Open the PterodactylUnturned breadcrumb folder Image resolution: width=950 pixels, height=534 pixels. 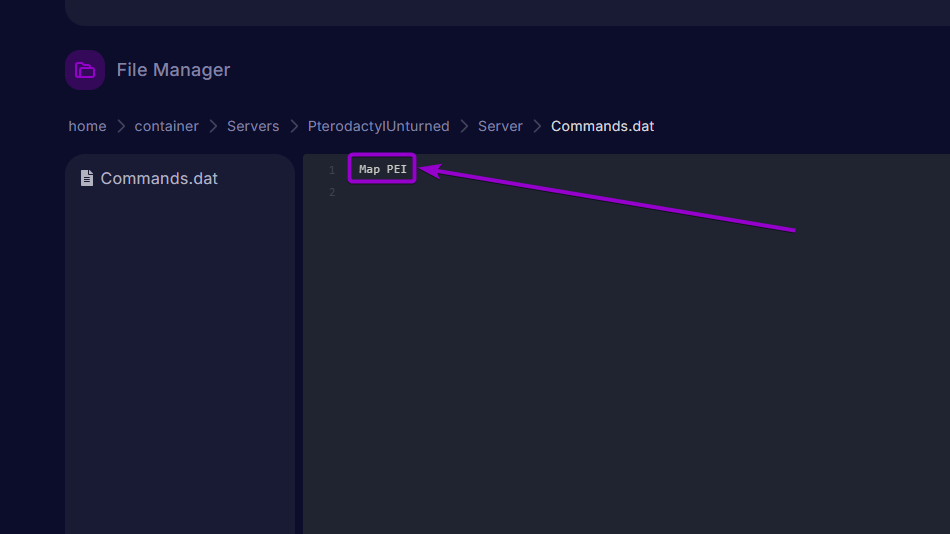click(x=379, y=126)
